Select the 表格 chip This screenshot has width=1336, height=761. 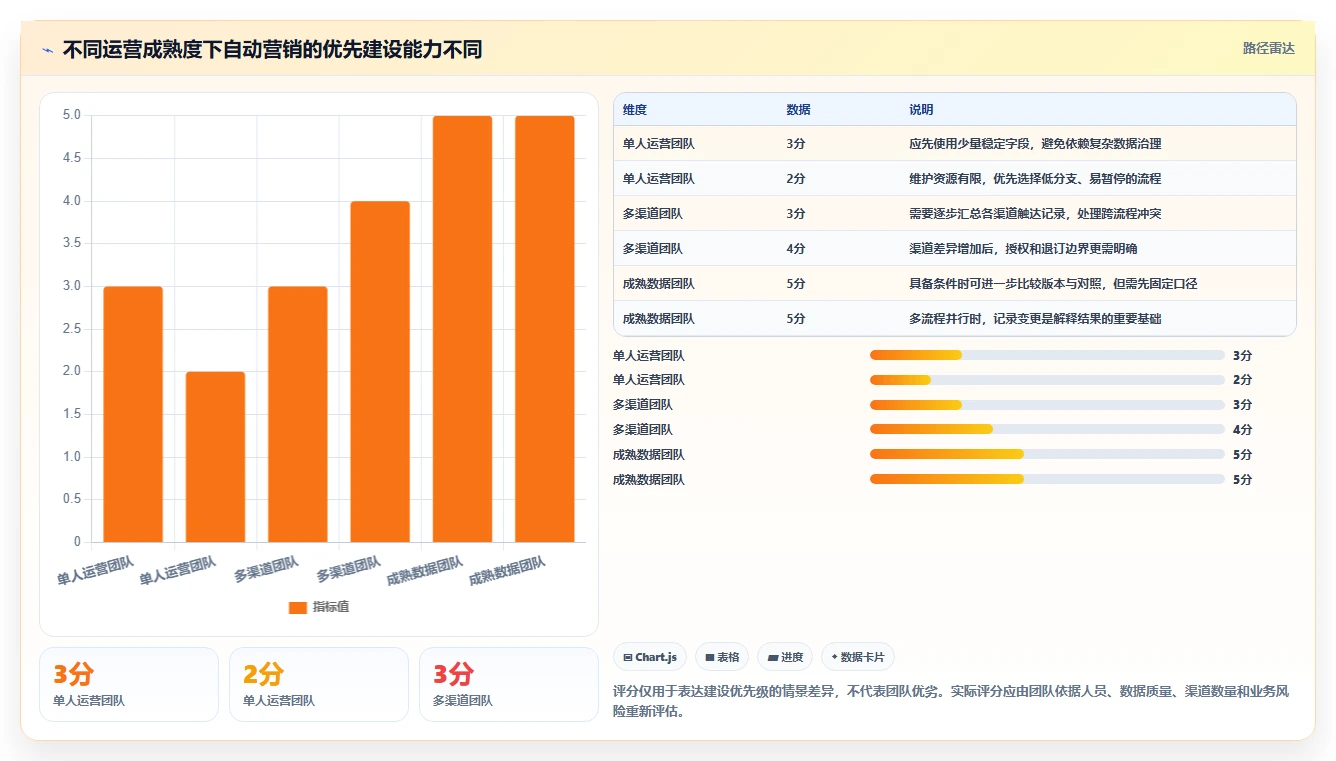[722, 657]
